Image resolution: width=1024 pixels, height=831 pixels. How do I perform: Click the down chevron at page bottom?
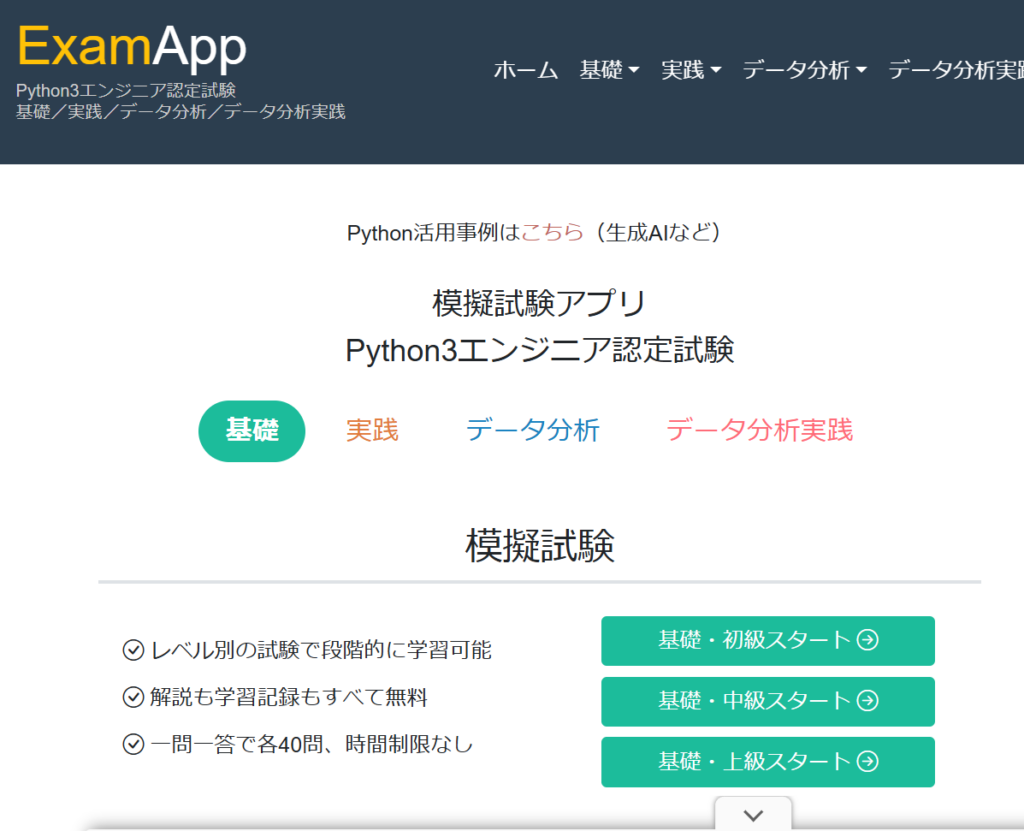pos(754,814)
